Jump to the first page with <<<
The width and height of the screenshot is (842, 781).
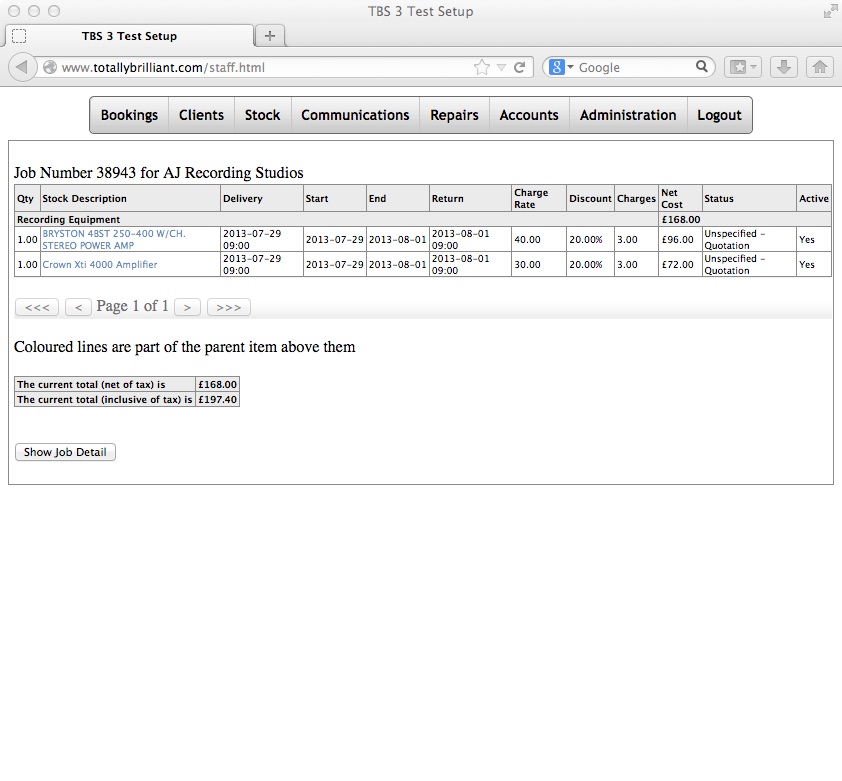click(37, 307)
